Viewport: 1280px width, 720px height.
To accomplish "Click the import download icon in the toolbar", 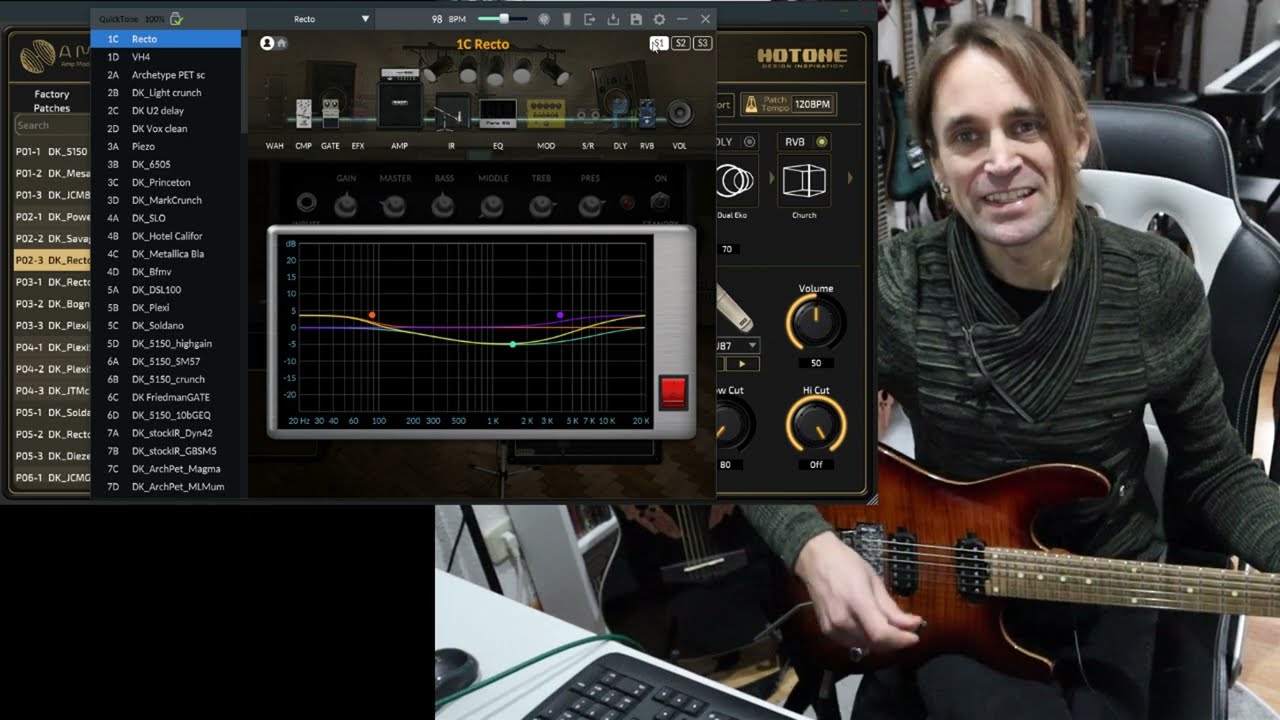I will pyautogui.click(x=613, y=19).
